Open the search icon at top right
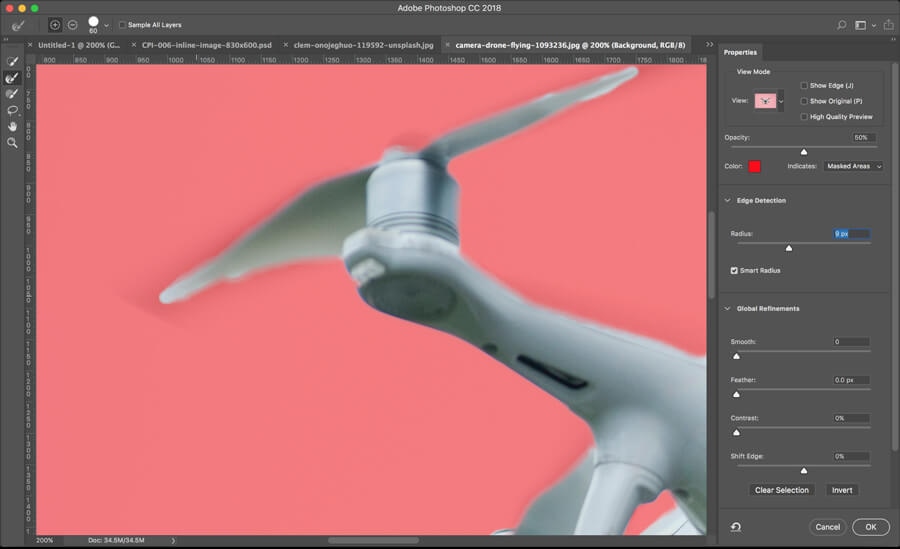Viewport: 900px width, 549px height. tap(841, 25)
